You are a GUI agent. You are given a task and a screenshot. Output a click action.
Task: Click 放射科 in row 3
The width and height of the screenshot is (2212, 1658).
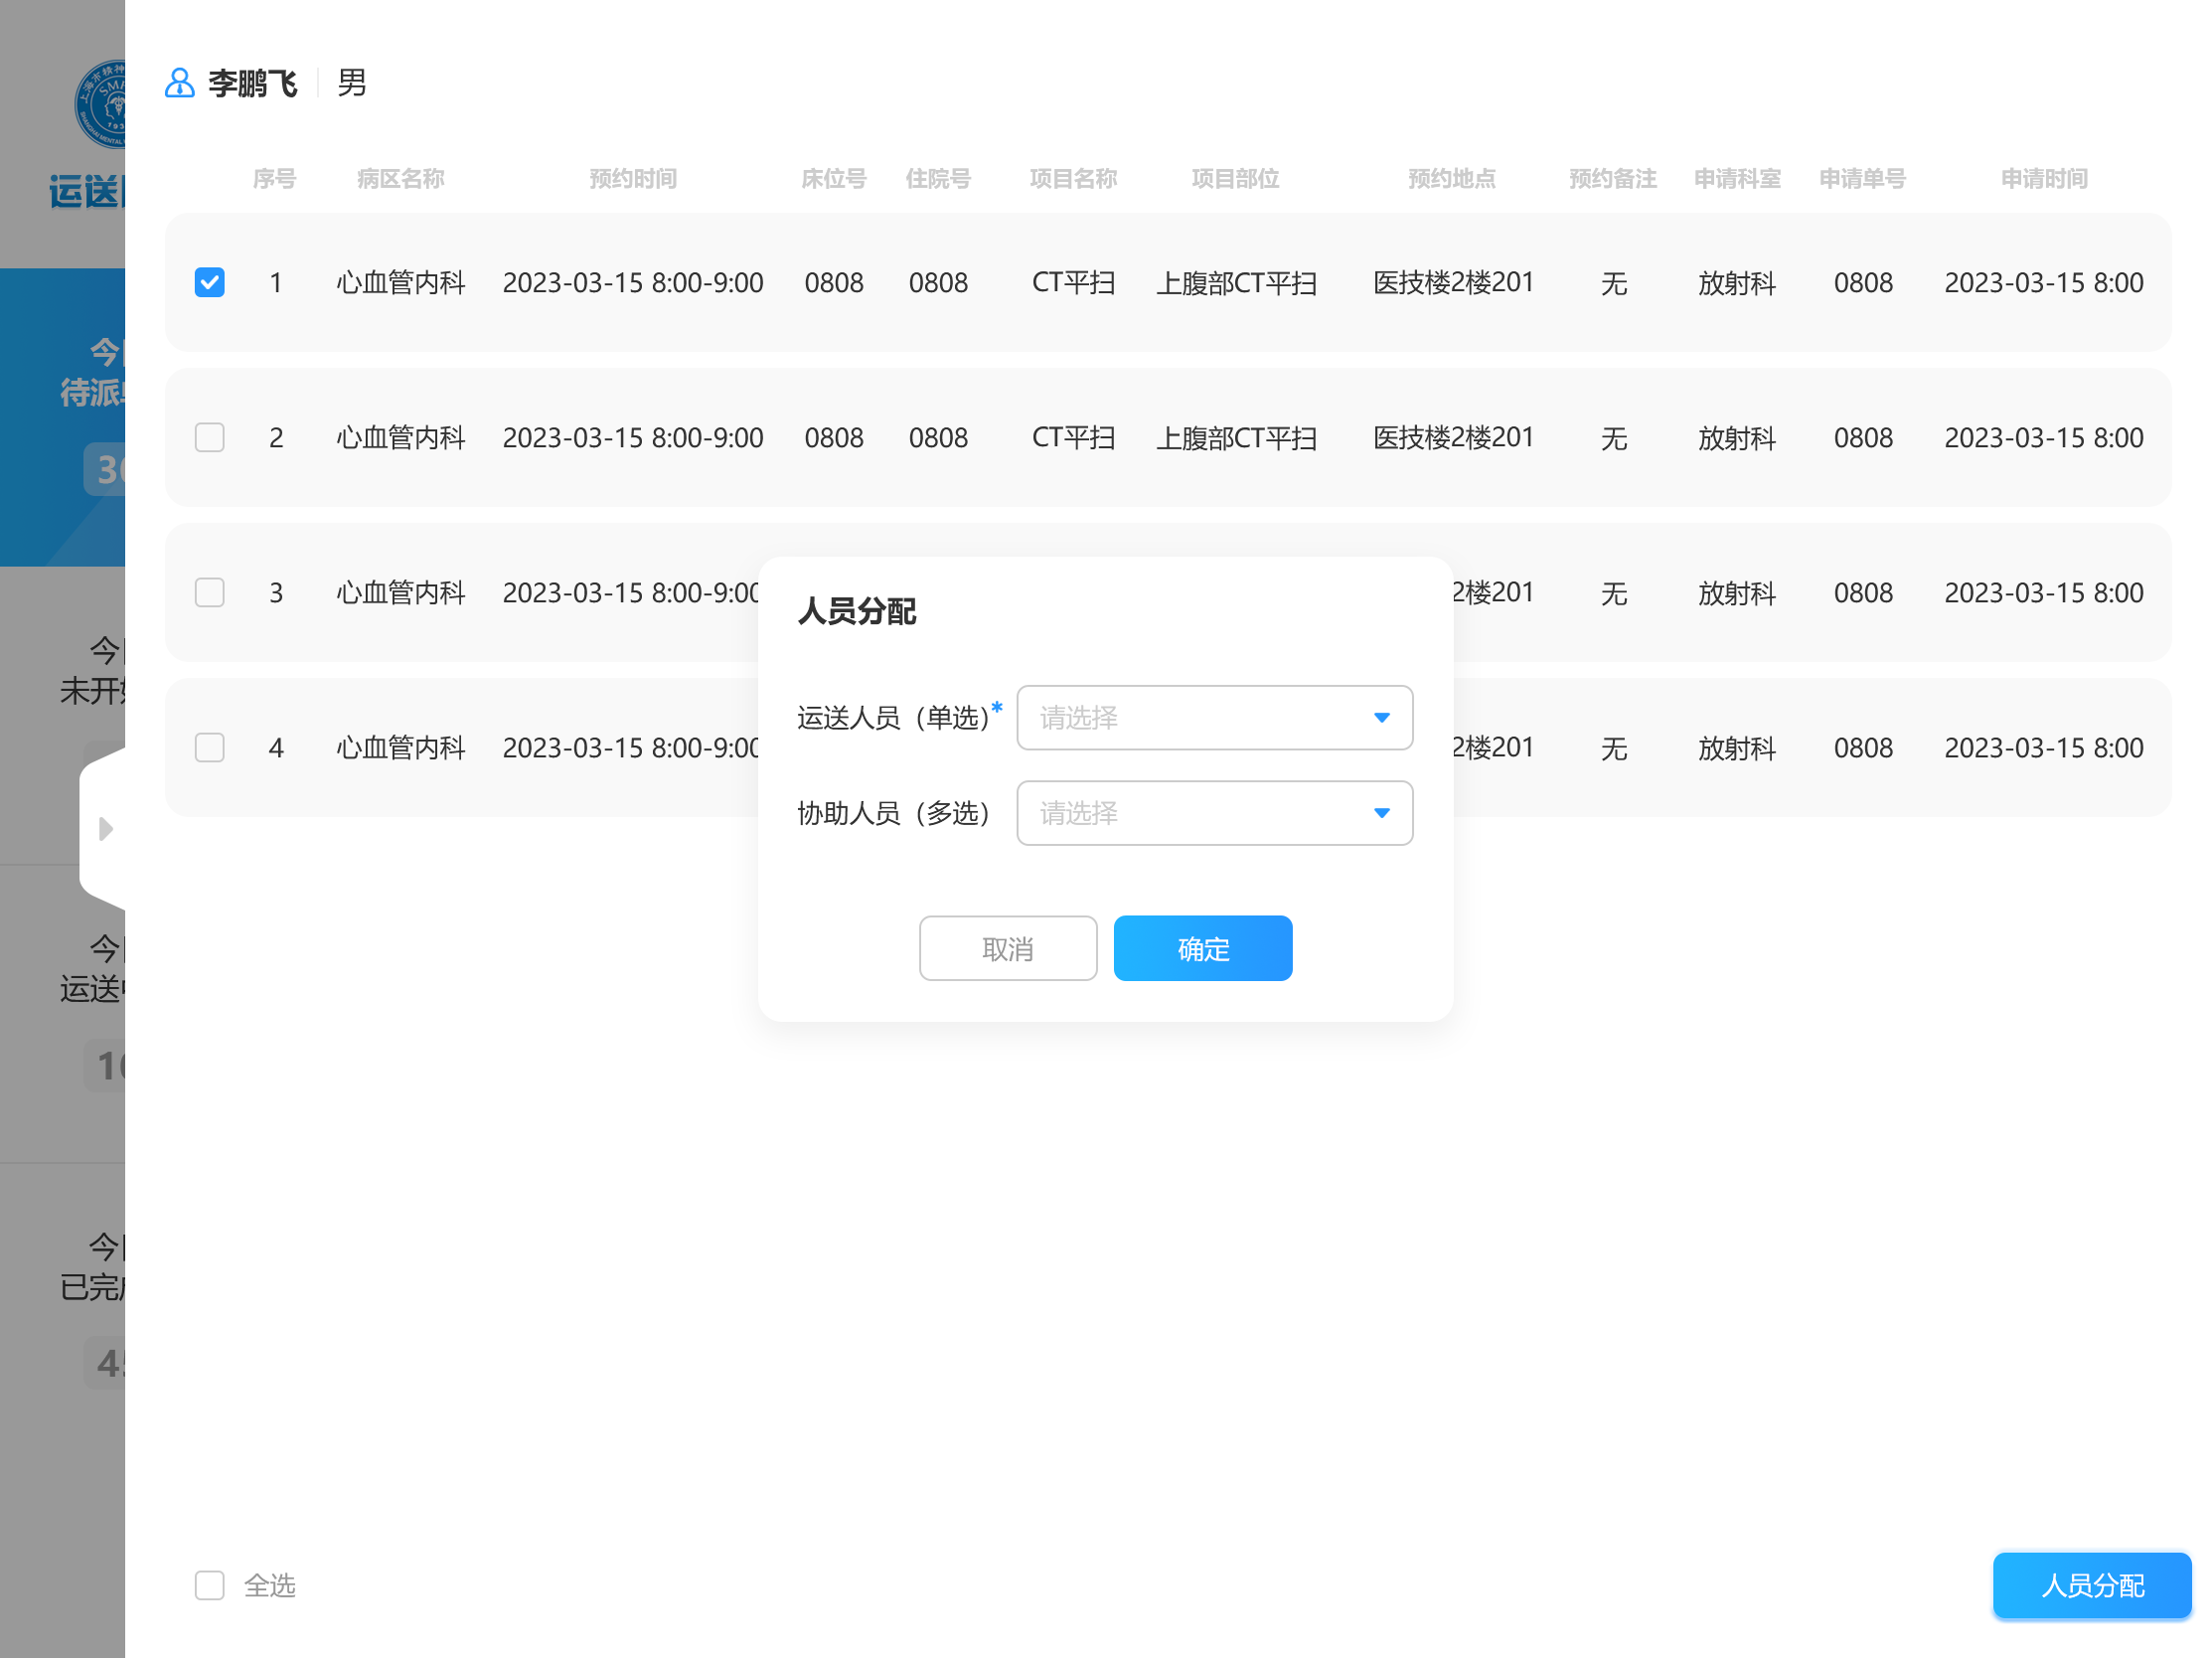1737,593
